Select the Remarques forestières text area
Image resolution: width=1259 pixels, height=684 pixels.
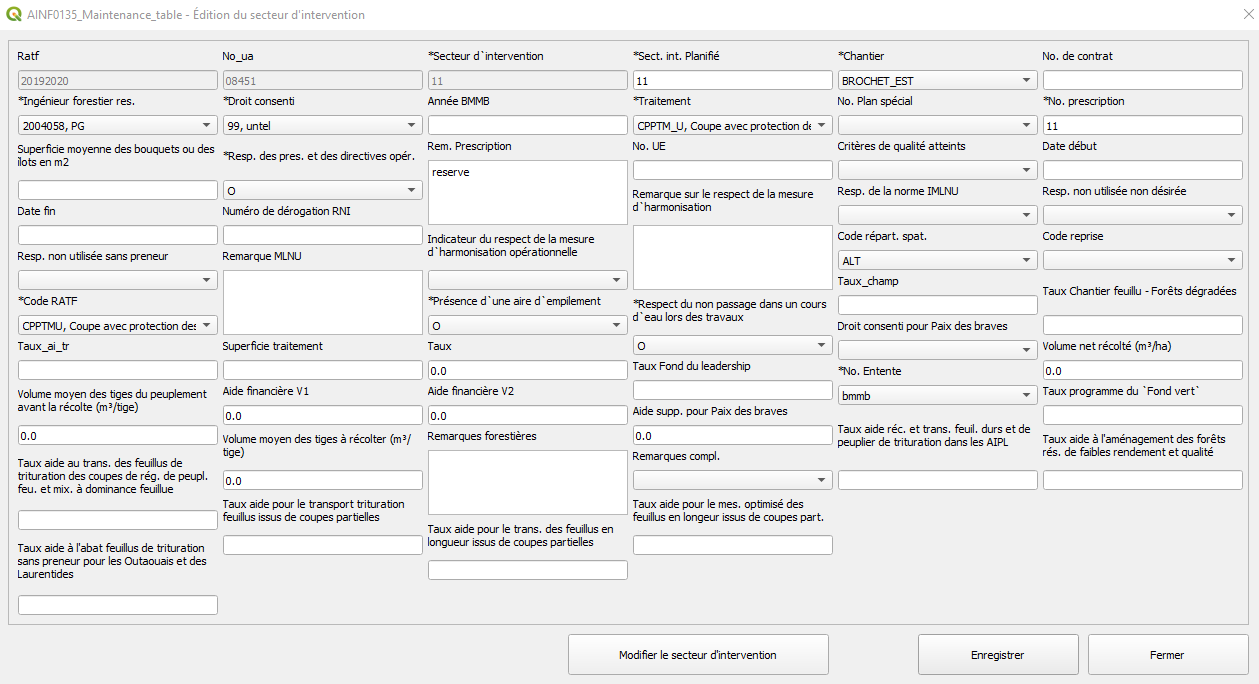[x=528, y=482]
